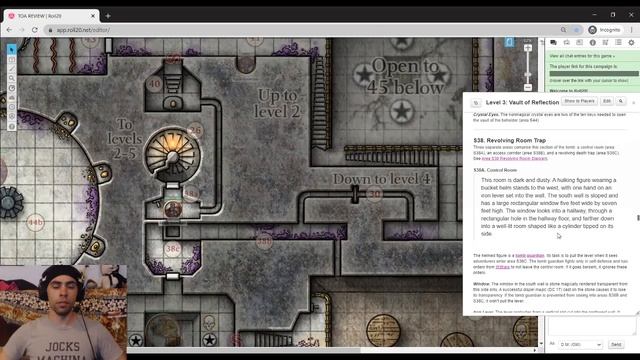
Task: Click the map horizontal scrollbar
Action: pos(244,350)
